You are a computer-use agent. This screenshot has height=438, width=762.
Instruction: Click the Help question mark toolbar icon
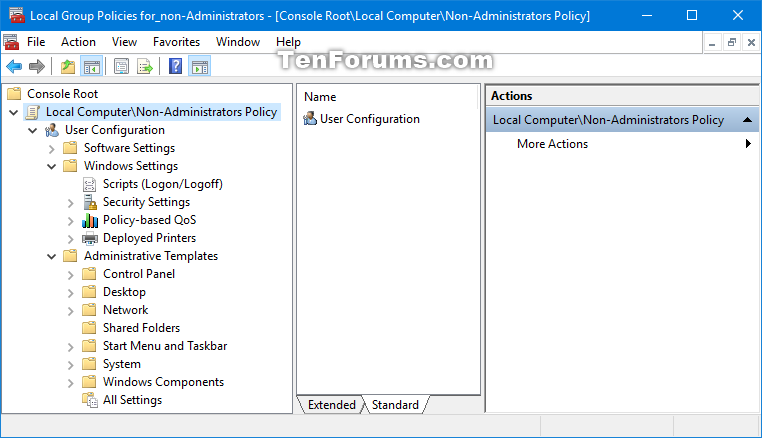point(175,66)
